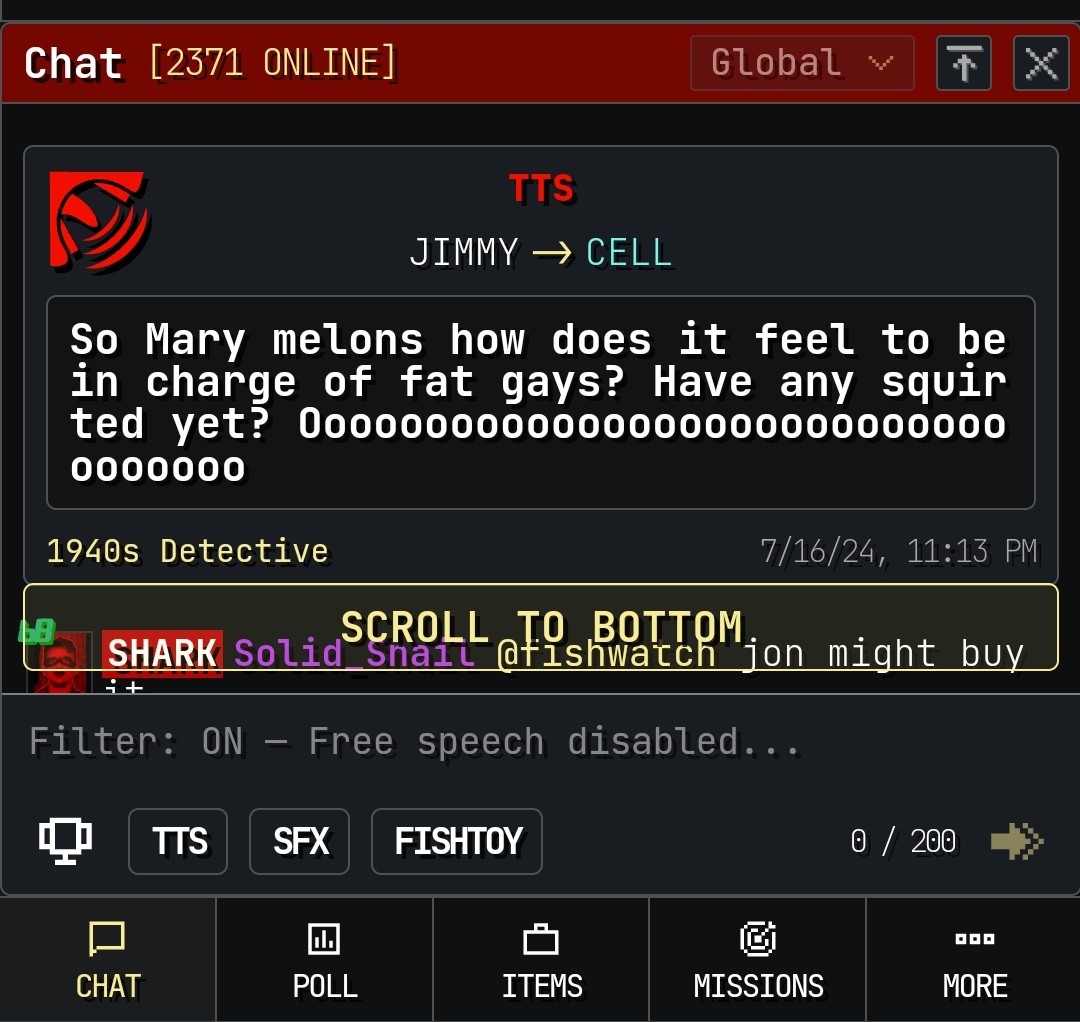
Task: Select the FISHTOY button
Action: coord(457,841)
